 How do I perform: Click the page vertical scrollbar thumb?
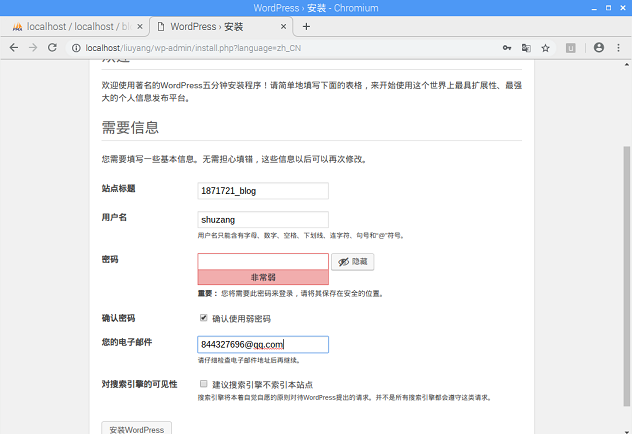point(626,276)
